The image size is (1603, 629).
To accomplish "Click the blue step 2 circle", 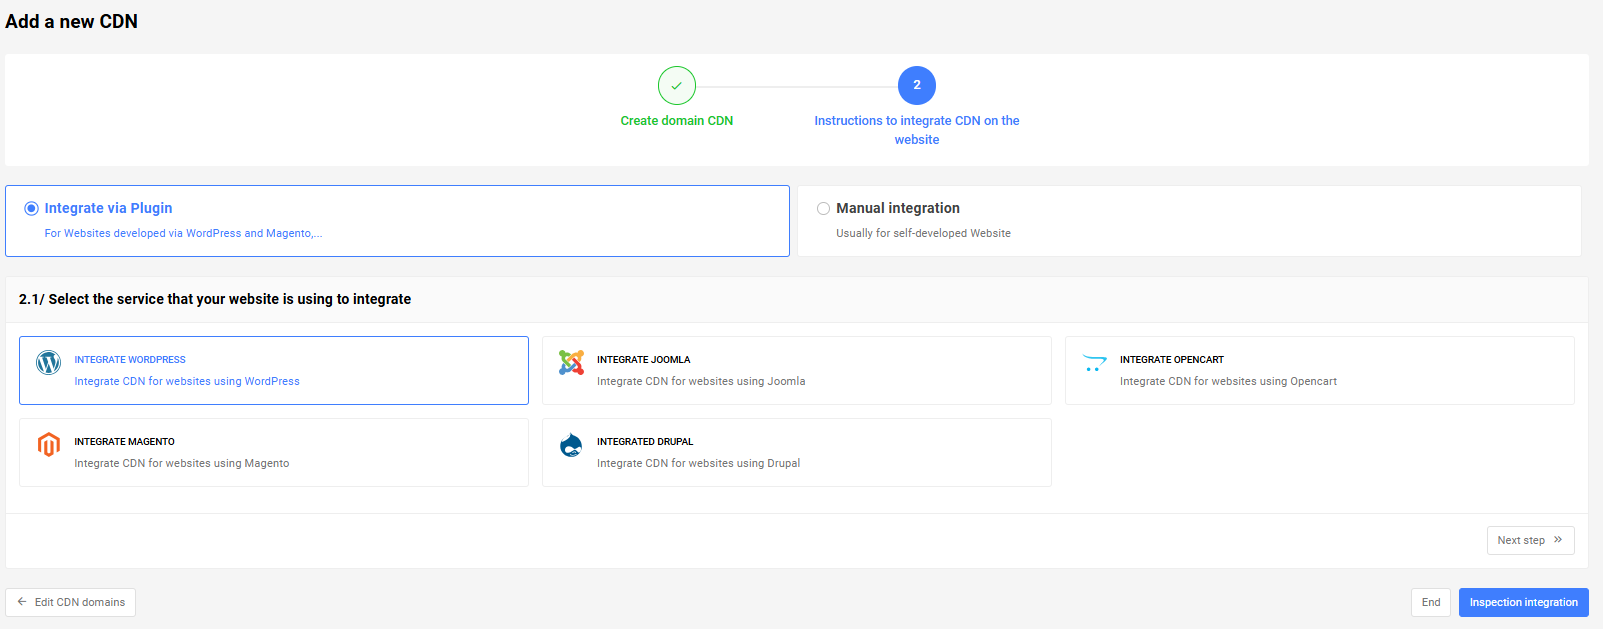I will click(917, 86).
